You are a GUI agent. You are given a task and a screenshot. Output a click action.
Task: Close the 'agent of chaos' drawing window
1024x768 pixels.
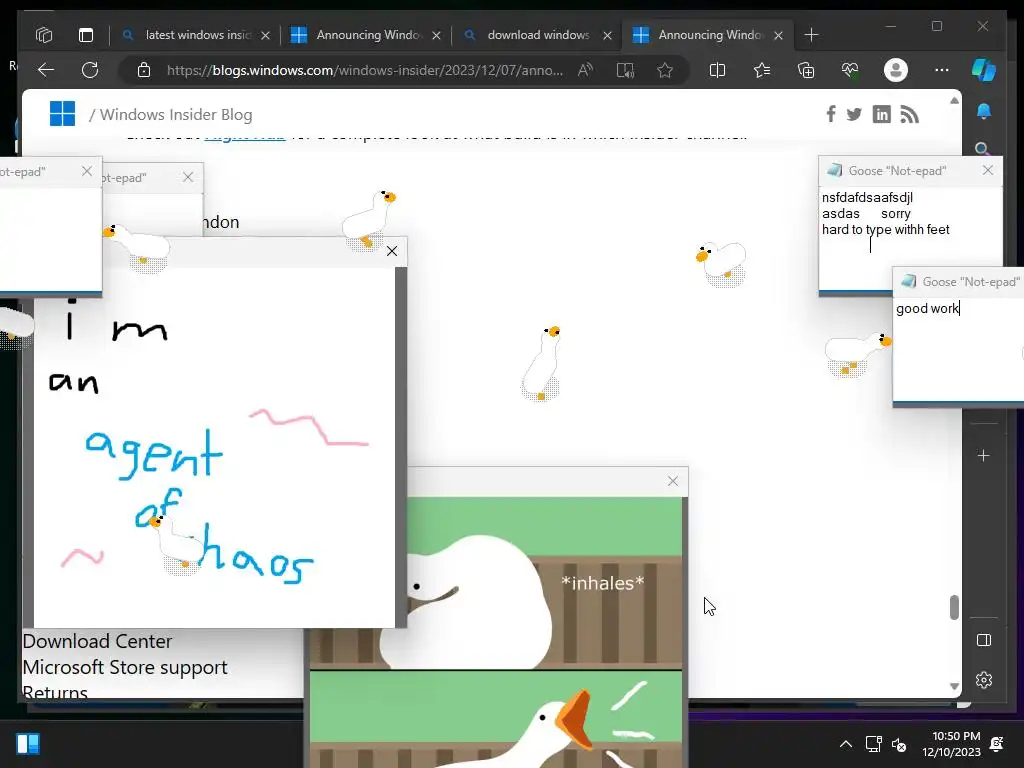point(392,251)
